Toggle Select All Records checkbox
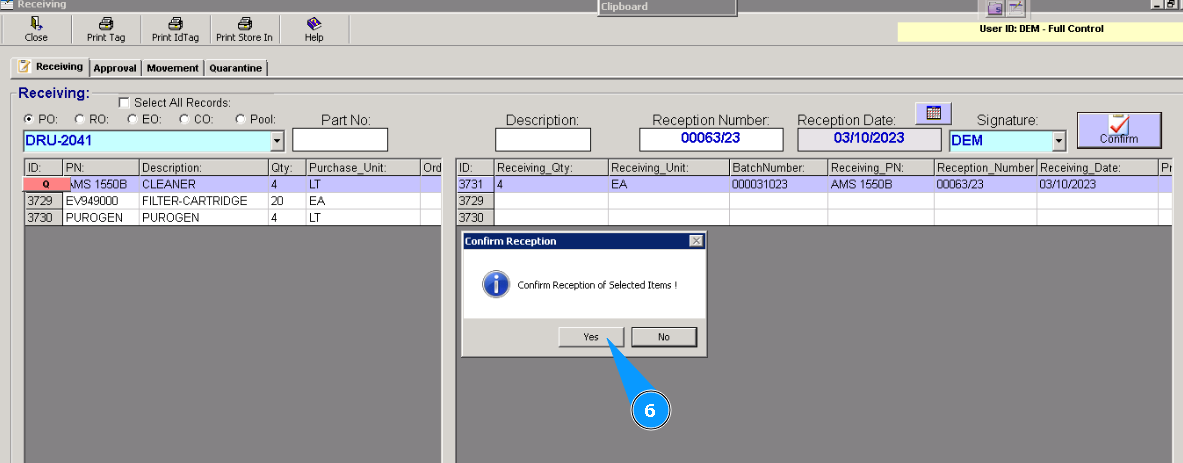 pos(124,103)
